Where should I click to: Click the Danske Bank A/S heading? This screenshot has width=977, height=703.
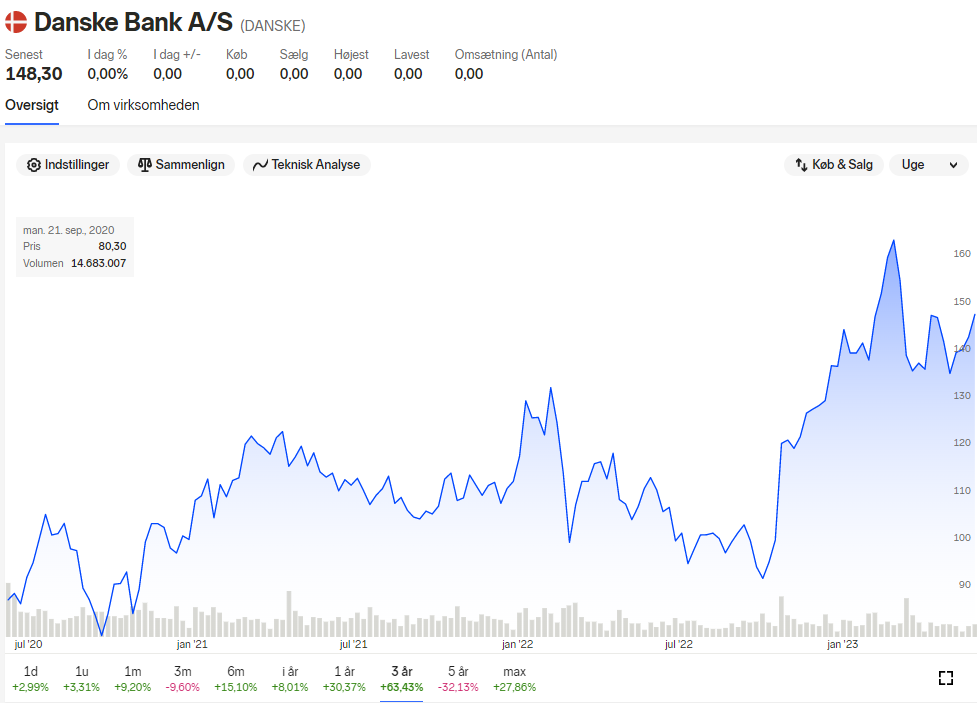pos(133,22)
